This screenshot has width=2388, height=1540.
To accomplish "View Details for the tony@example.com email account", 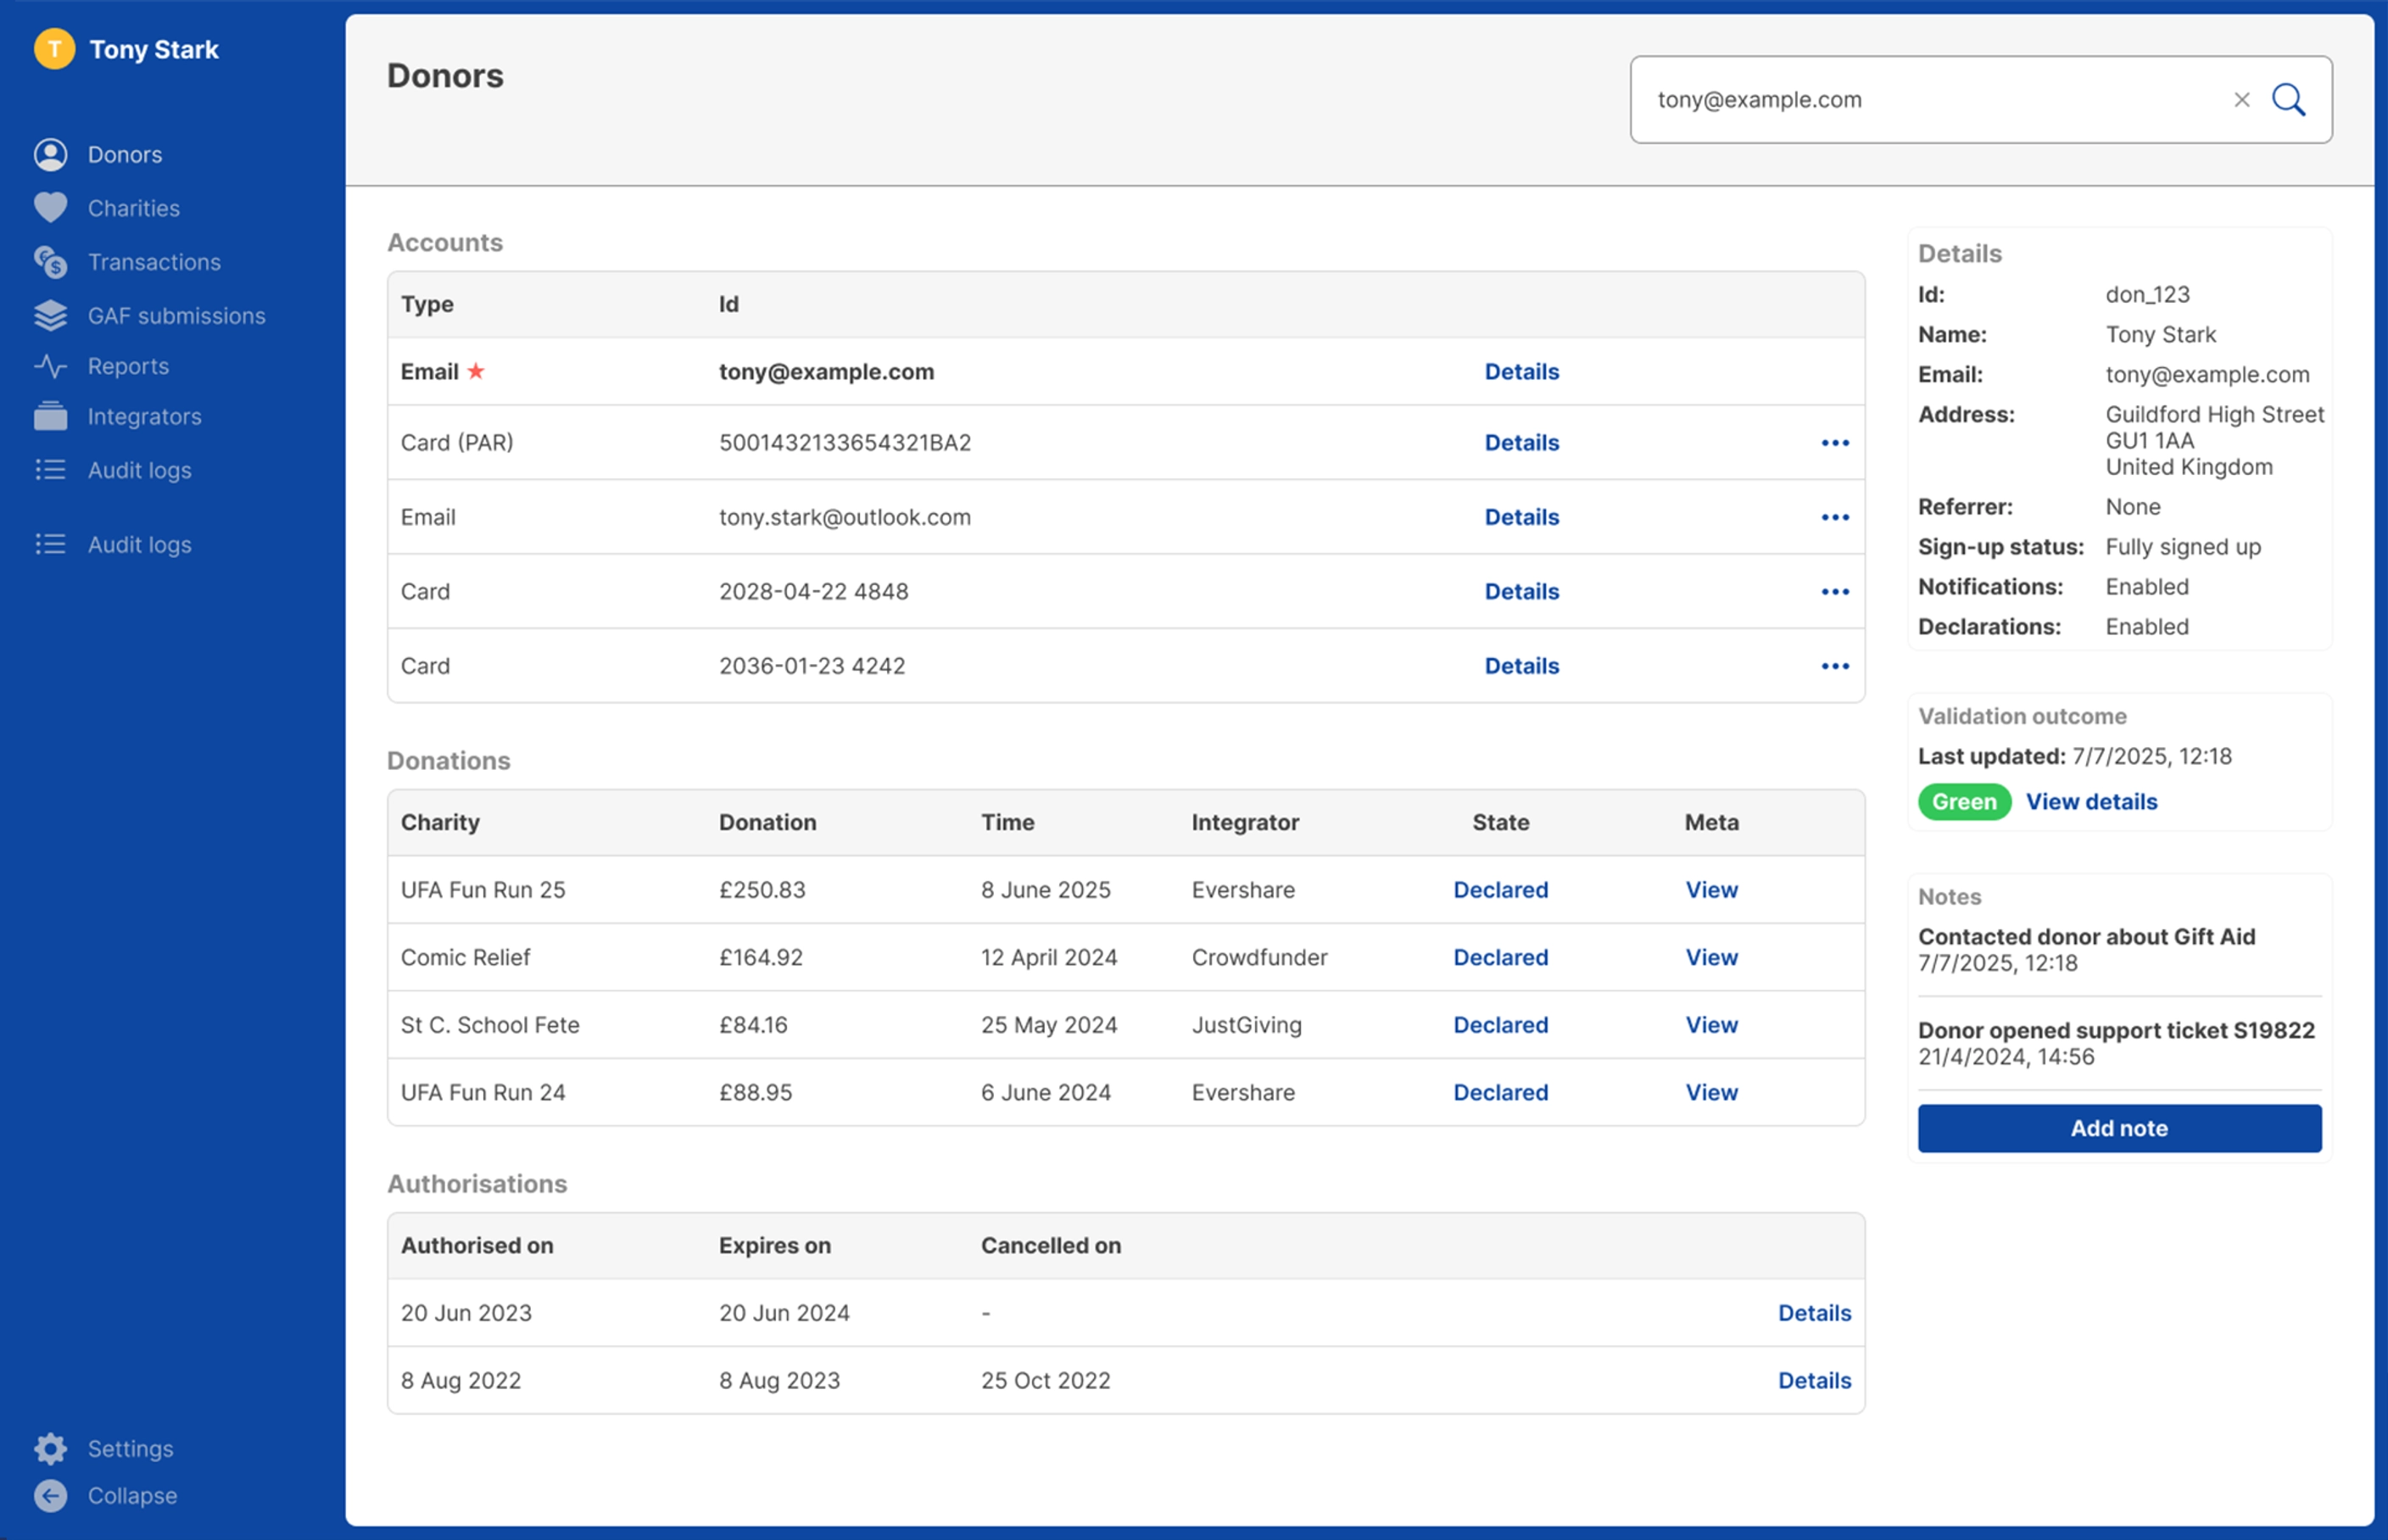I will coord(1521,371).
